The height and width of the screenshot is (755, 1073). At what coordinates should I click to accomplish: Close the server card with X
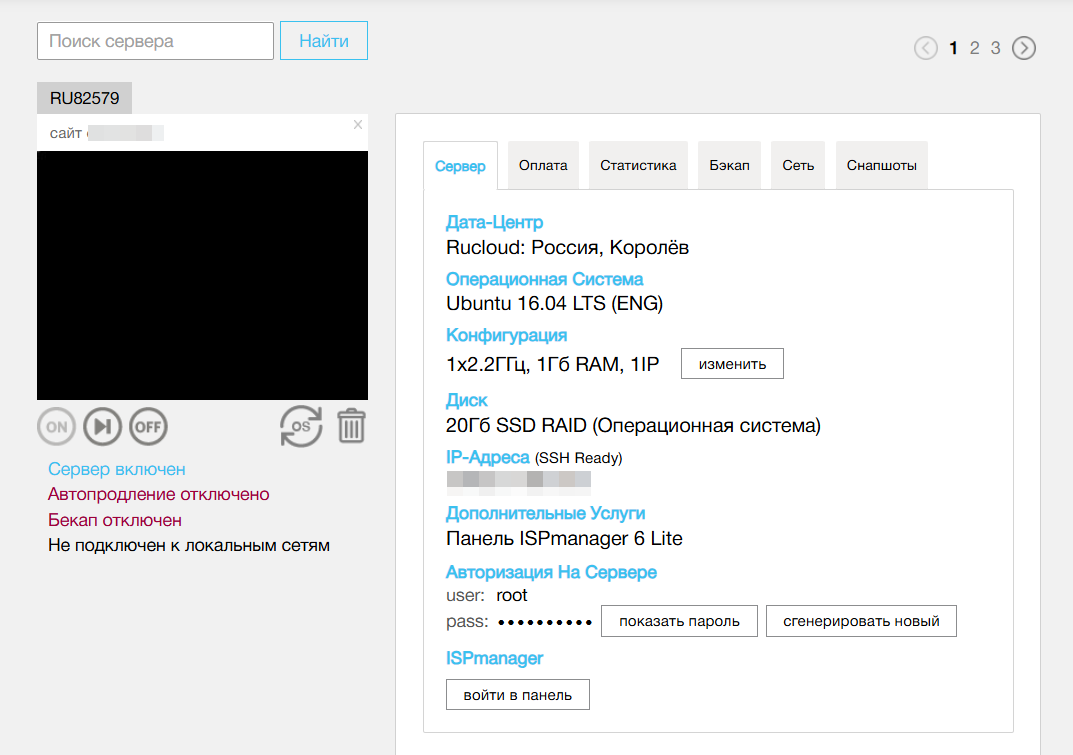[x=358, y=125]
